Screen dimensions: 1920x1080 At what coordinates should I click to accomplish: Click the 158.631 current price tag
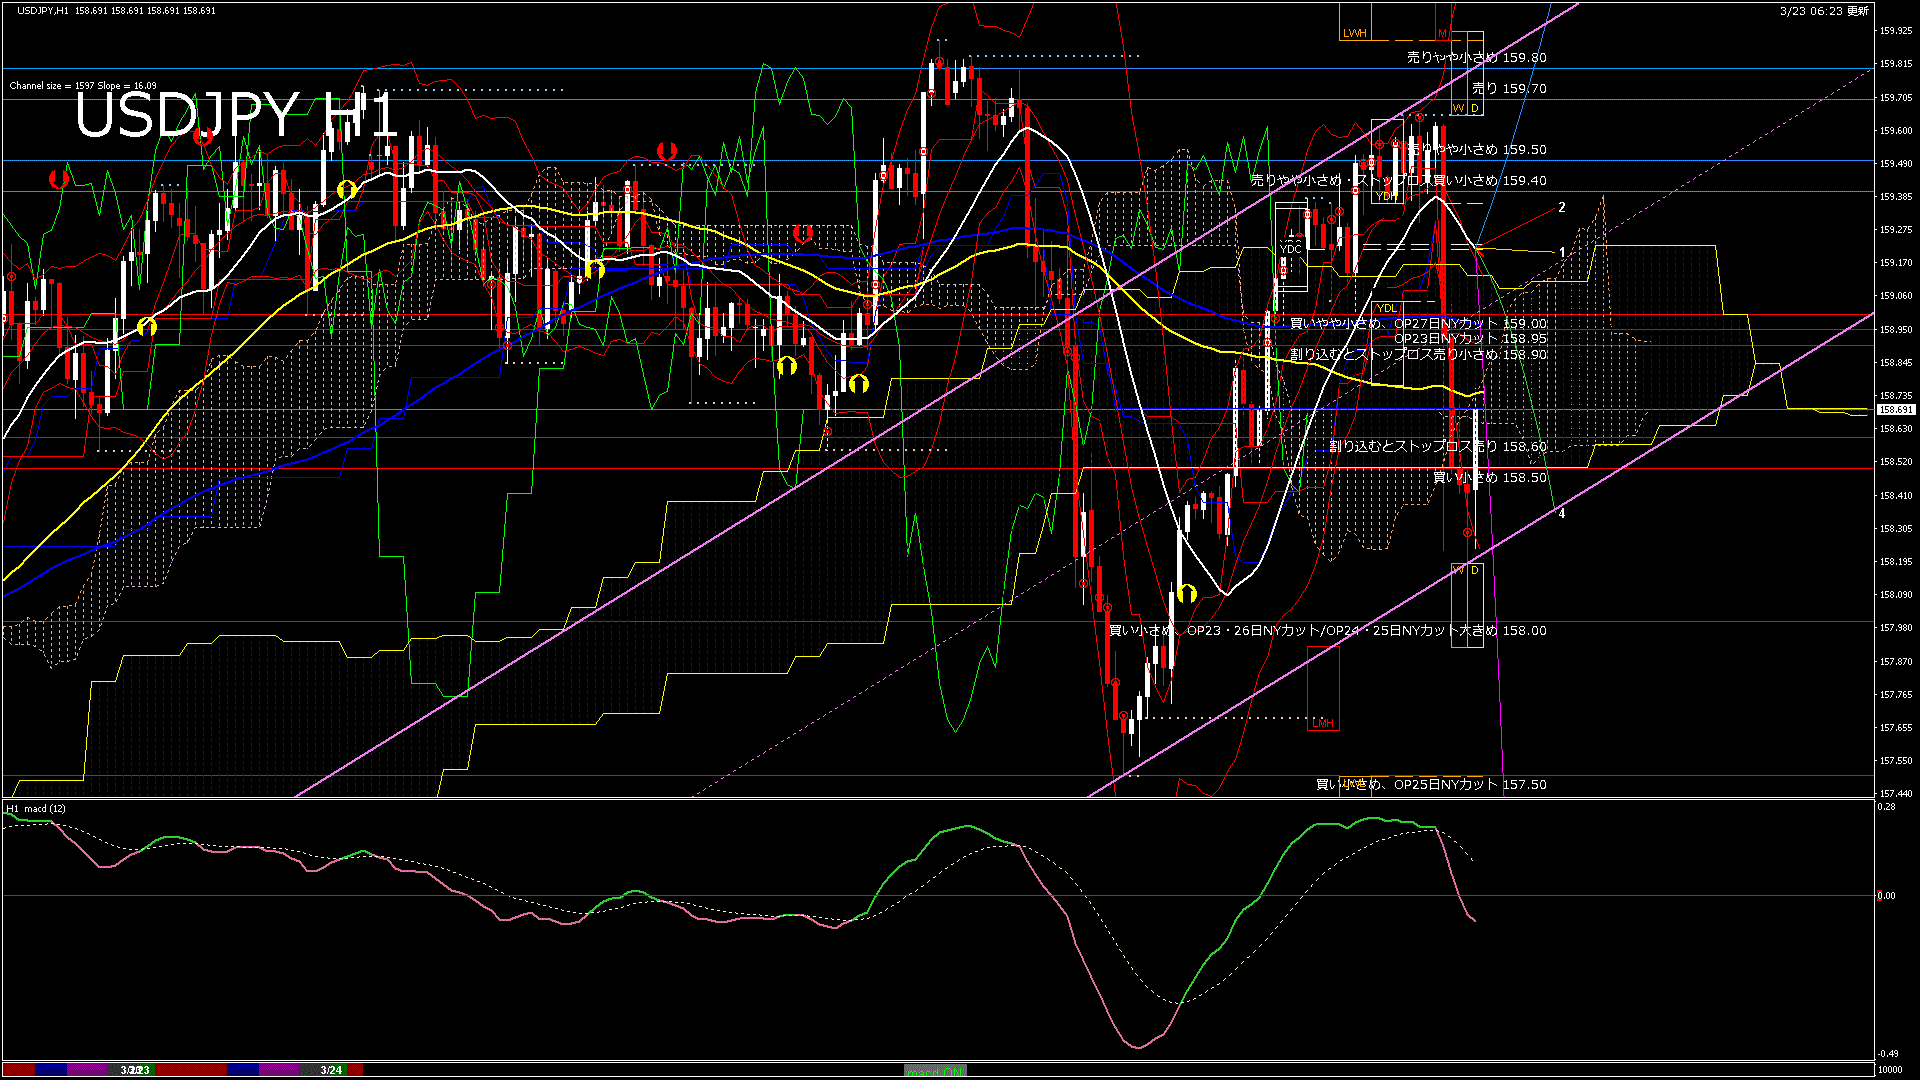(1897, 410)
